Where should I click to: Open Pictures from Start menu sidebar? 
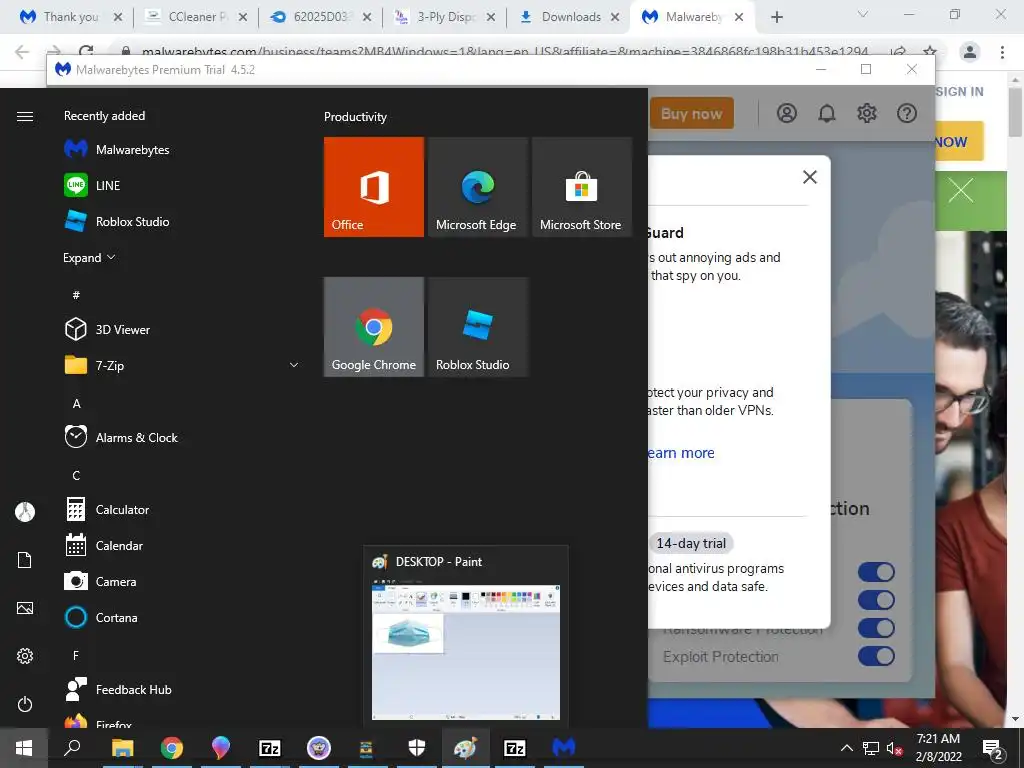tap(25, 608)
